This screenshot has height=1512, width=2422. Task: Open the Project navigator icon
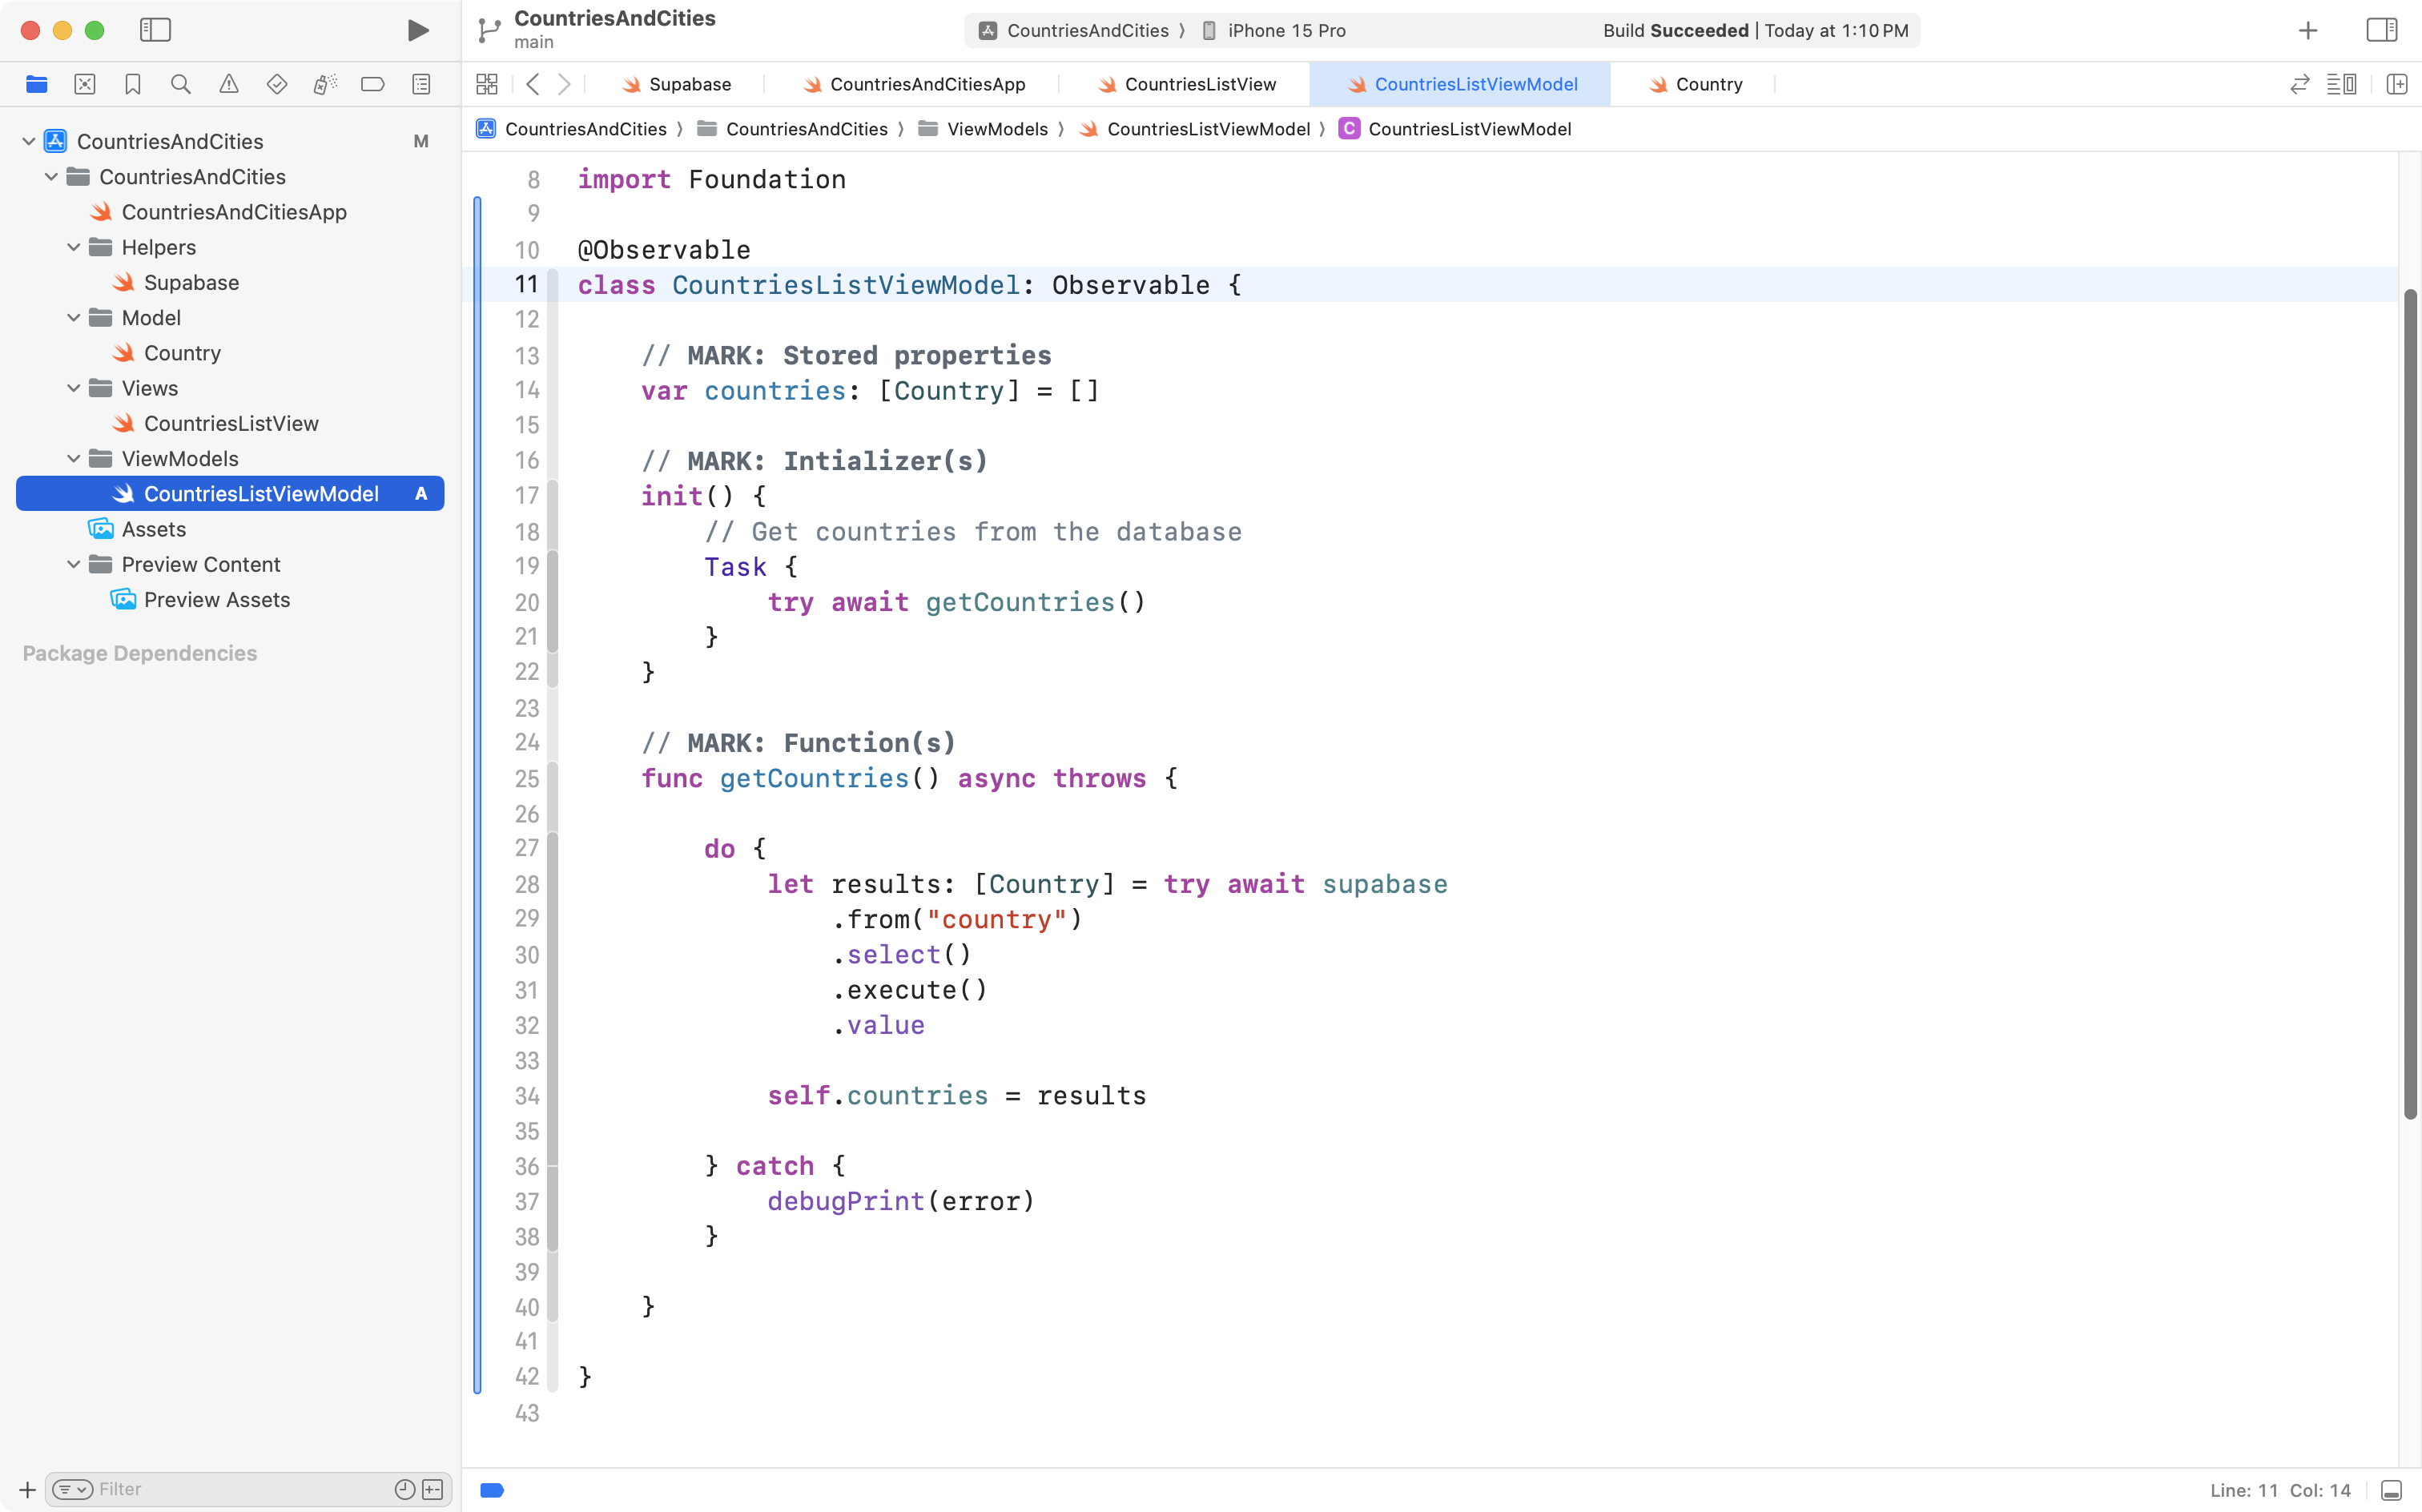point(37,84)
